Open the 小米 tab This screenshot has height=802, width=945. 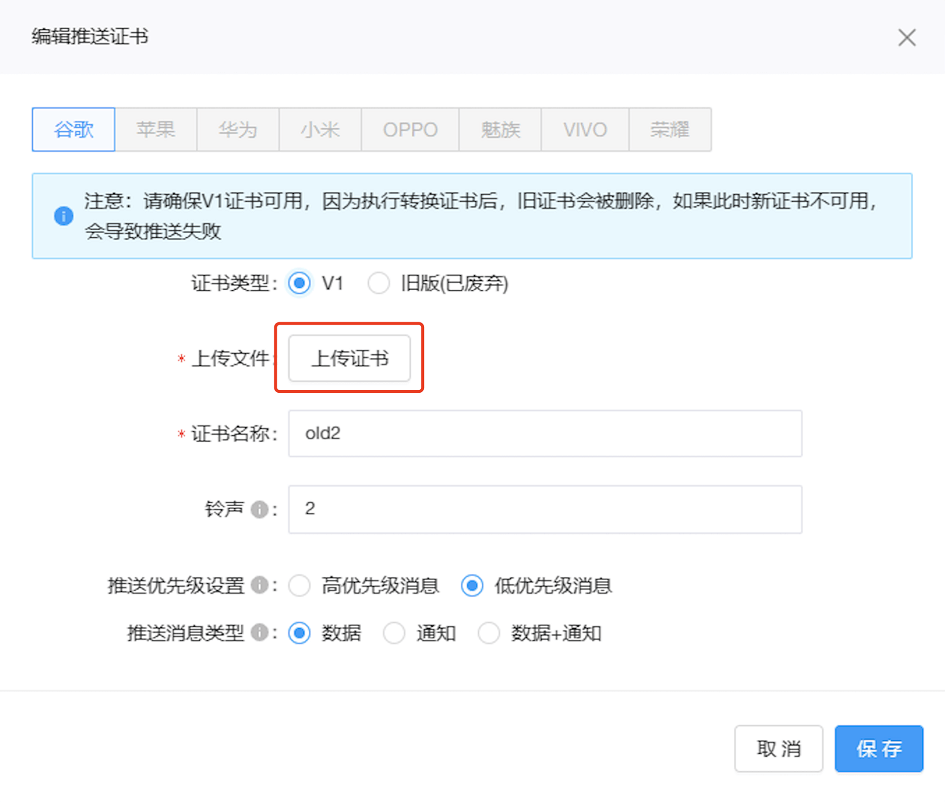320,130
